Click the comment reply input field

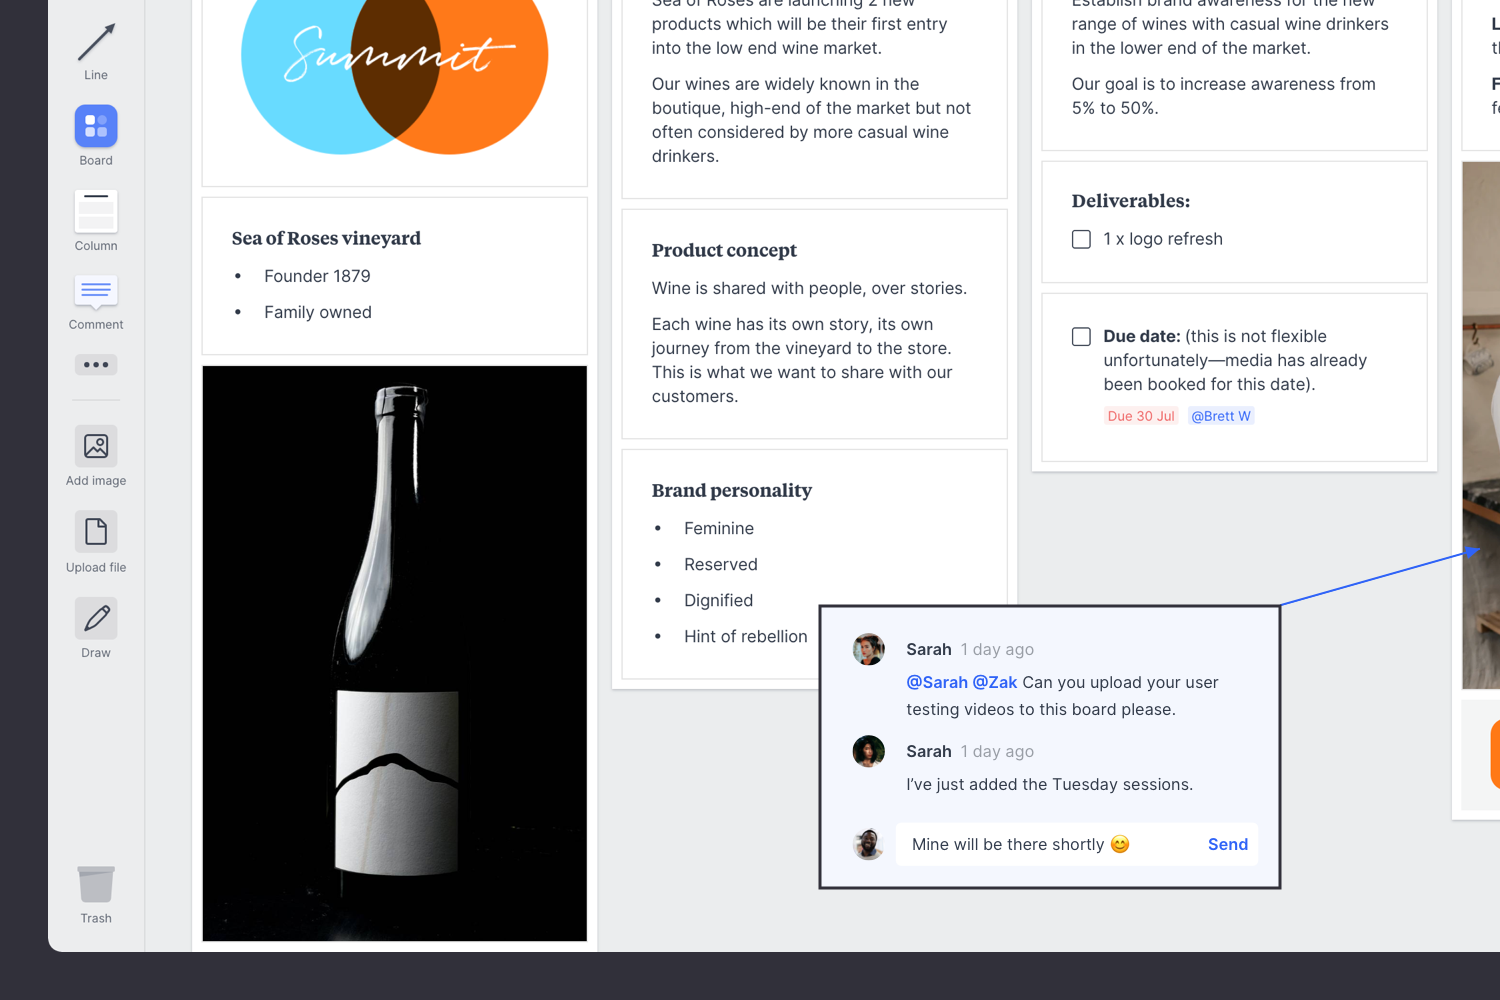coord(1020,844)
